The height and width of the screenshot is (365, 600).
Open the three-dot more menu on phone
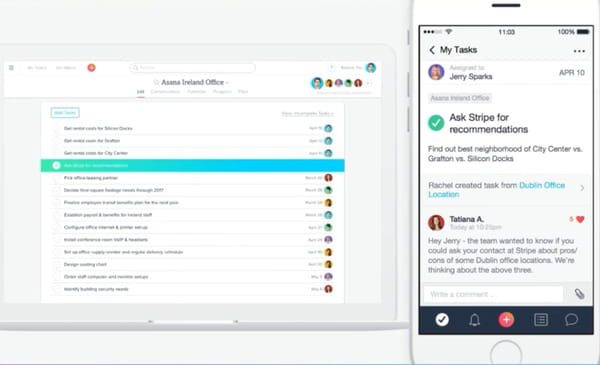point(579,51)
